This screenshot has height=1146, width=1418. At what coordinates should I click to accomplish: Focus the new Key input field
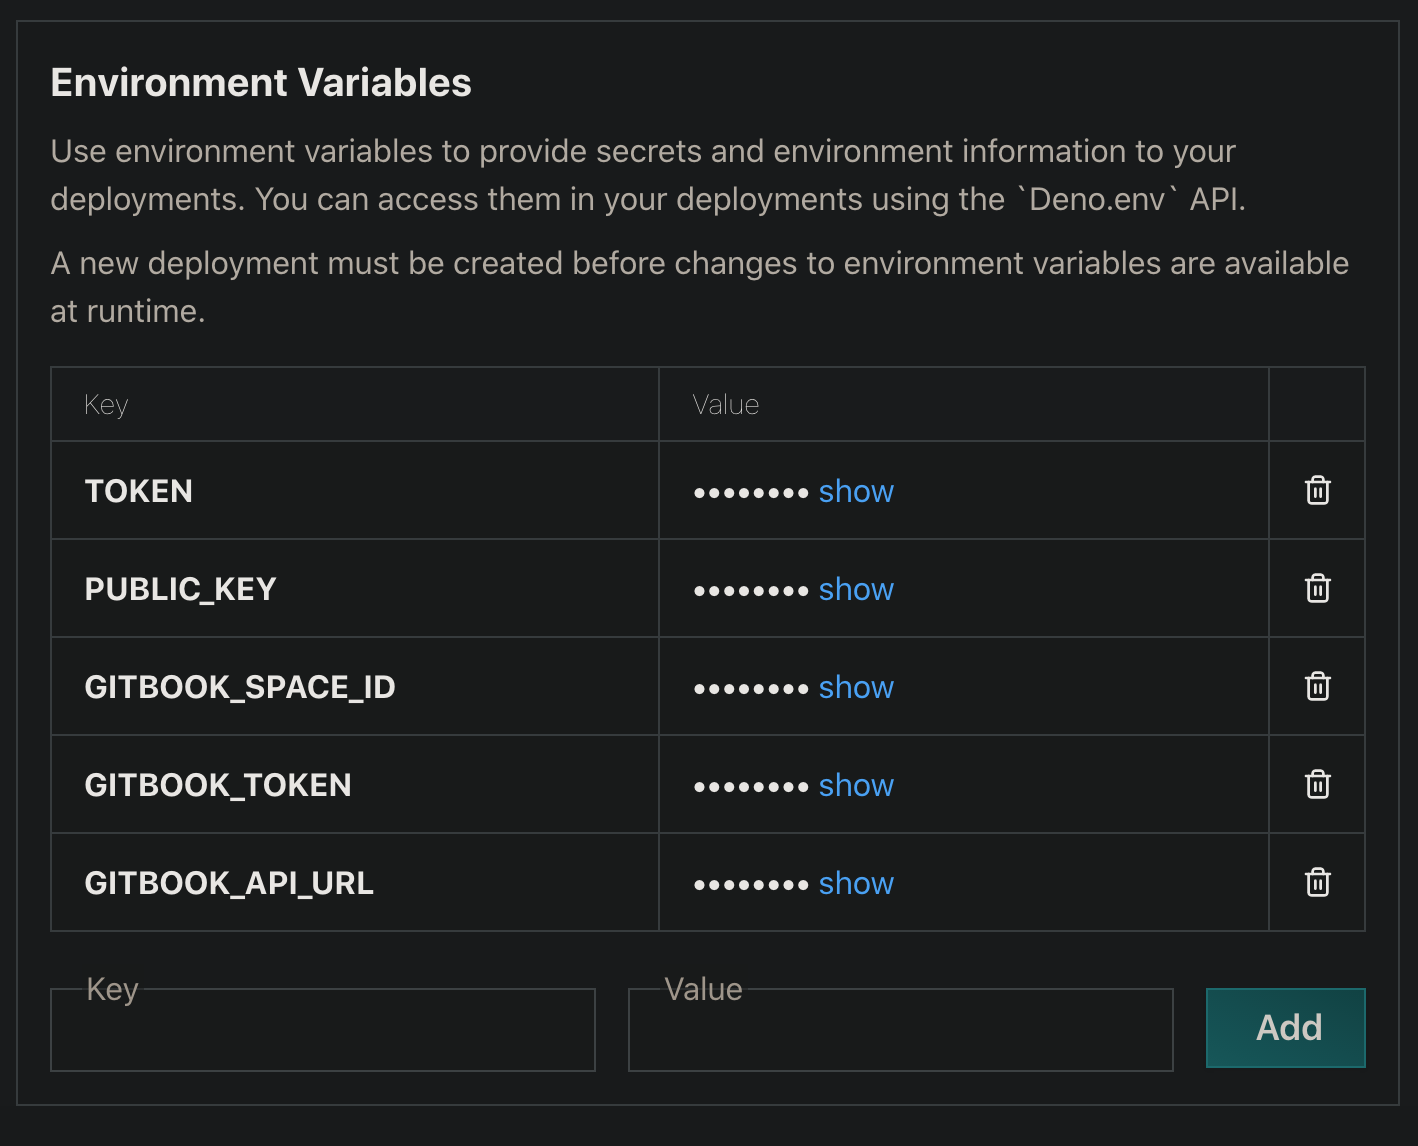point(322,1031)
